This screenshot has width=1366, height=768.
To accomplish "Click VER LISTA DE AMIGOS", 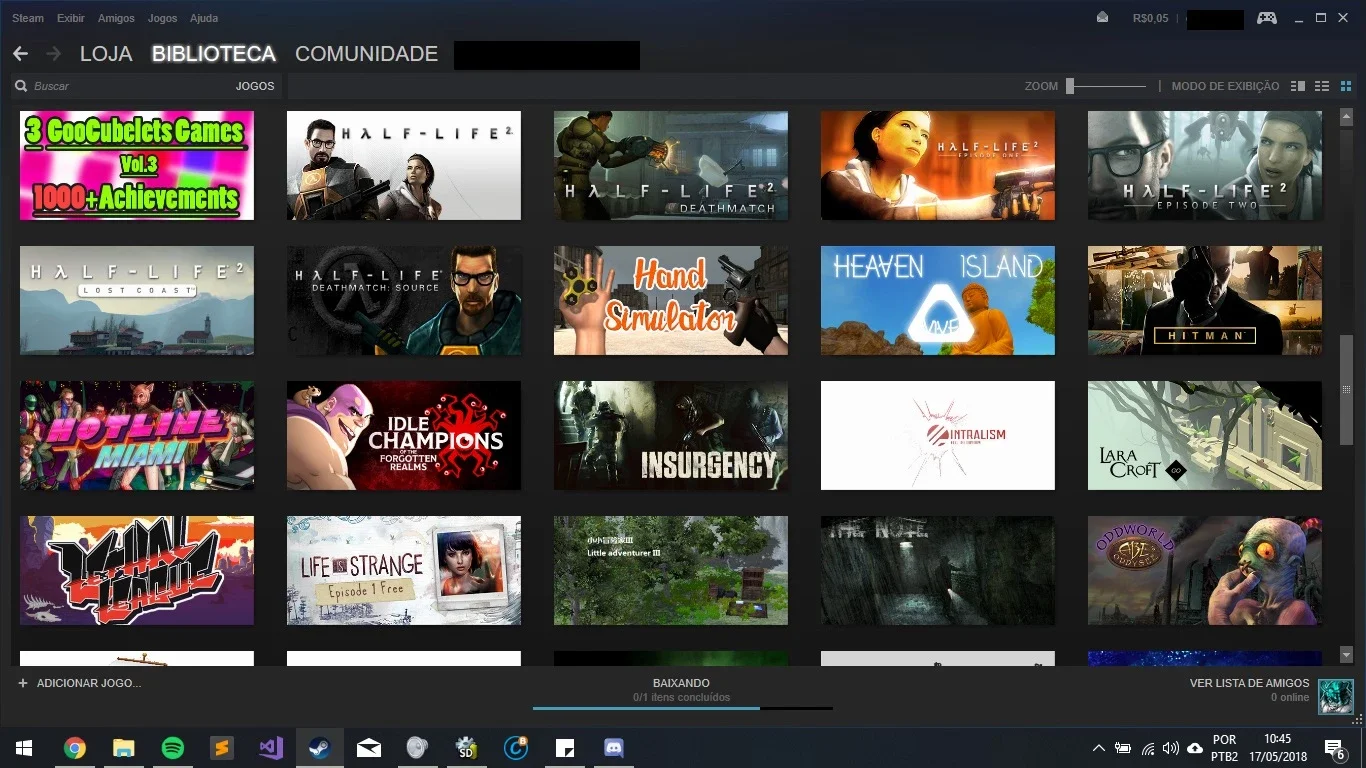I will 1249,683.
